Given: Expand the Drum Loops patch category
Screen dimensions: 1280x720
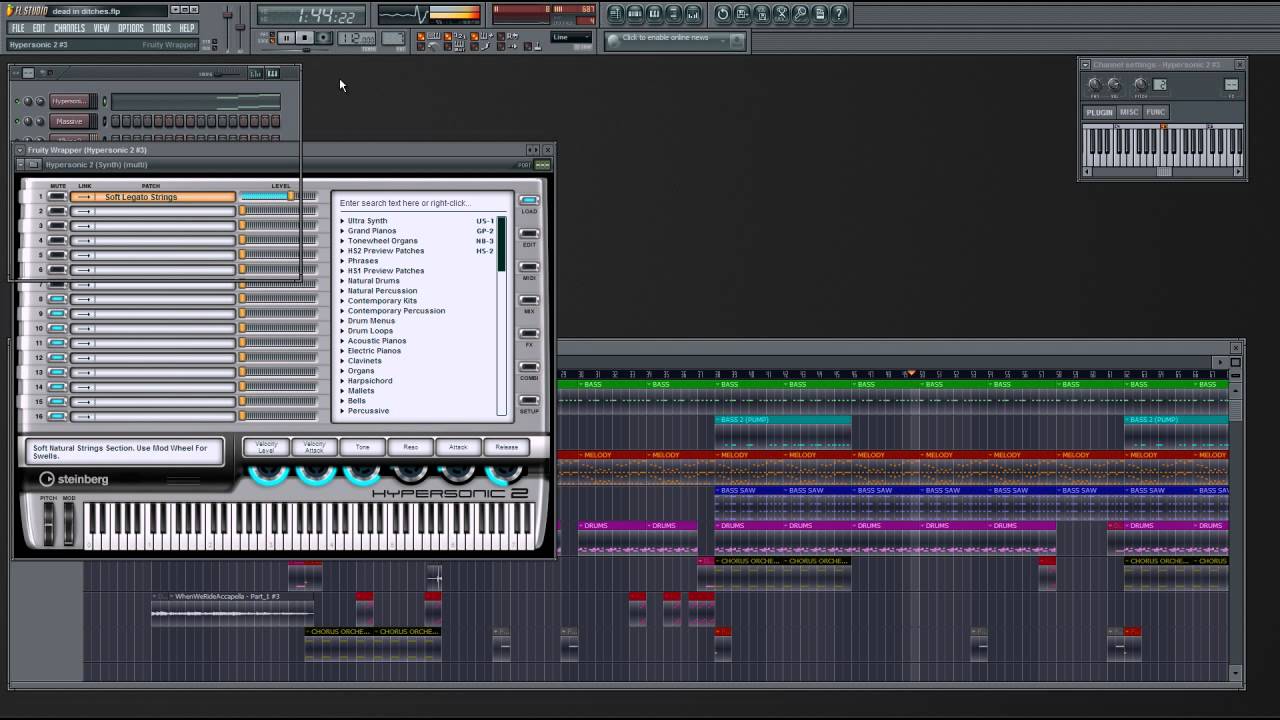Looking at the screenshot, I should pos(342,331).
